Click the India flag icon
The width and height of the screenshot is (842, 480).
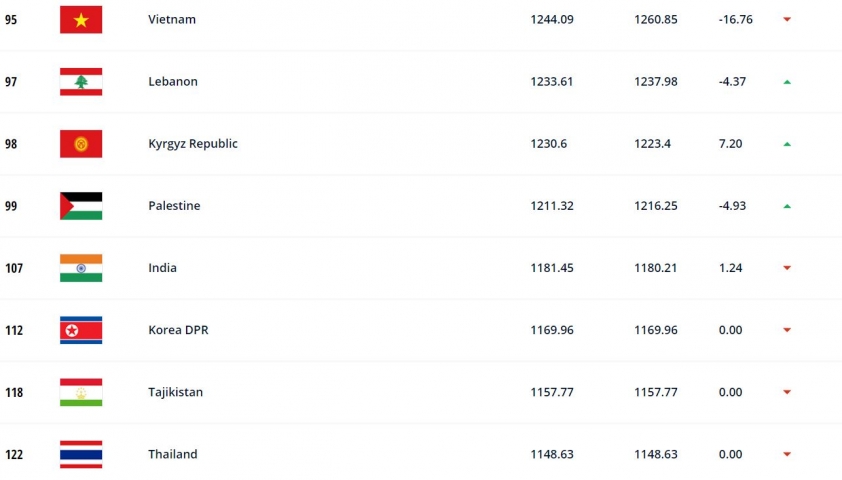click(81, 268)
